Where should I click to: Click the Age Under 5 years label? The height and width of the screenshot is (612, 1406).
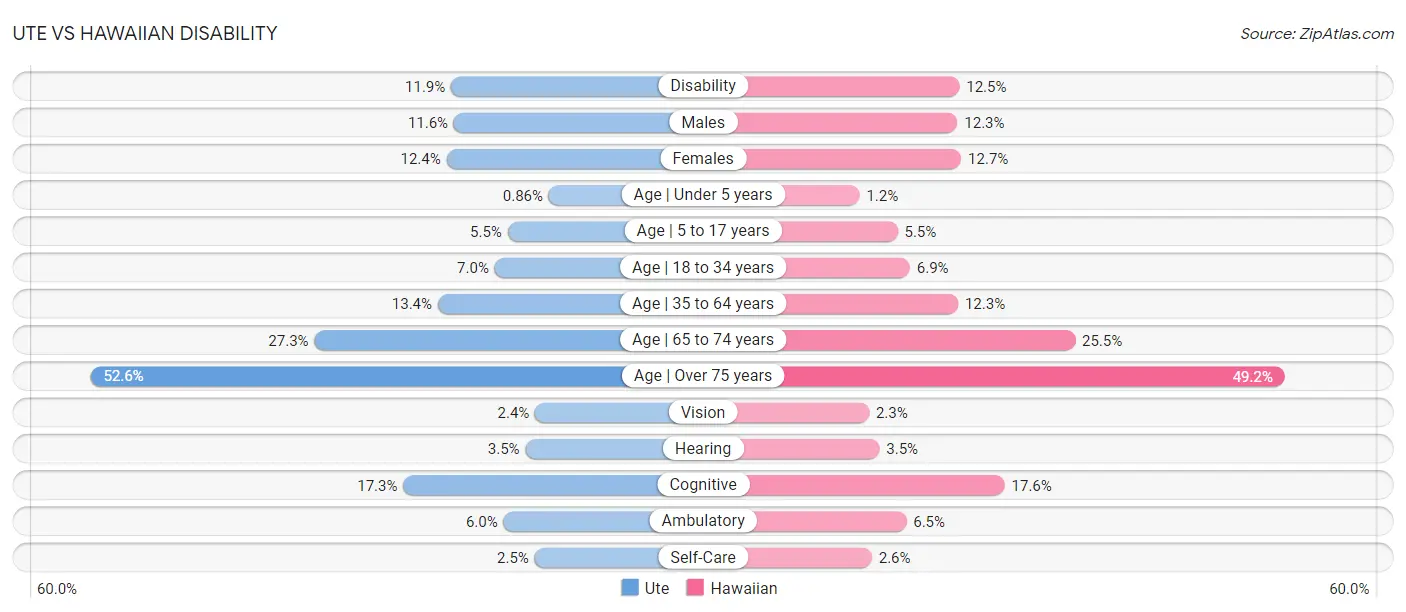coord(703,194)
